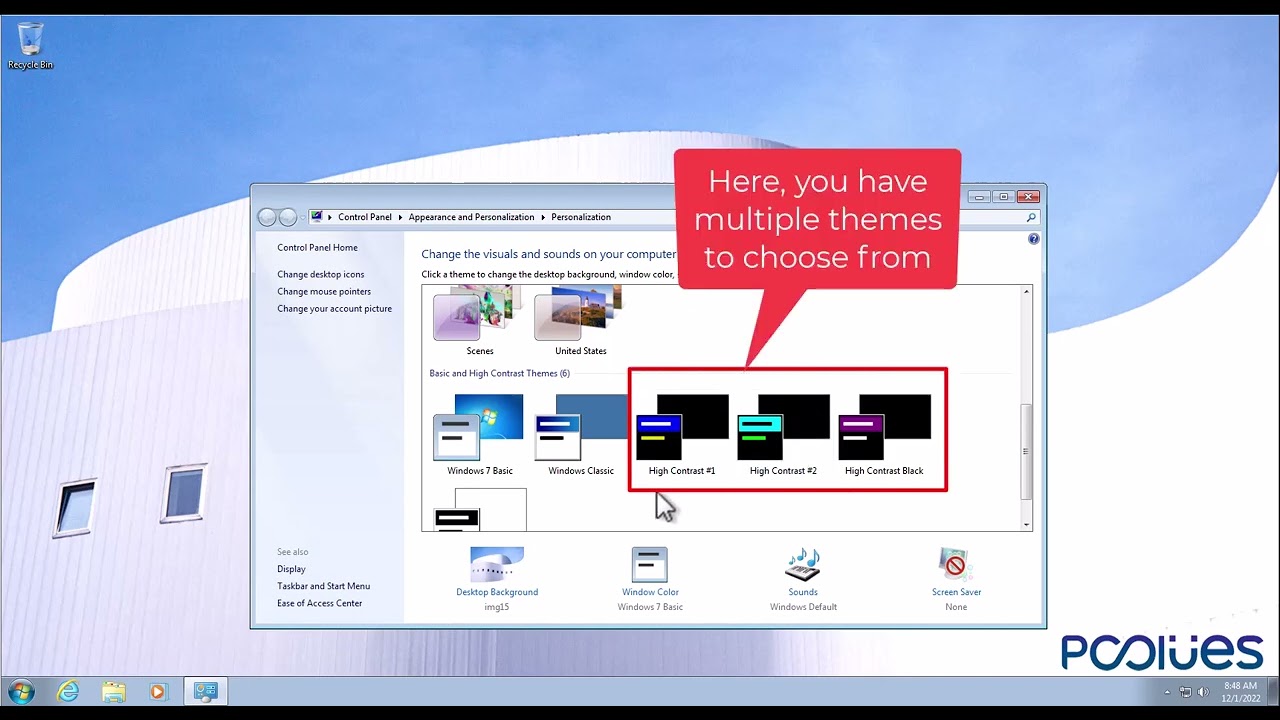The height and width of the screenshot is (720, 1280).
Task: Select the High Contrast White theme thumbnail
Action: [x=480, y=509]
